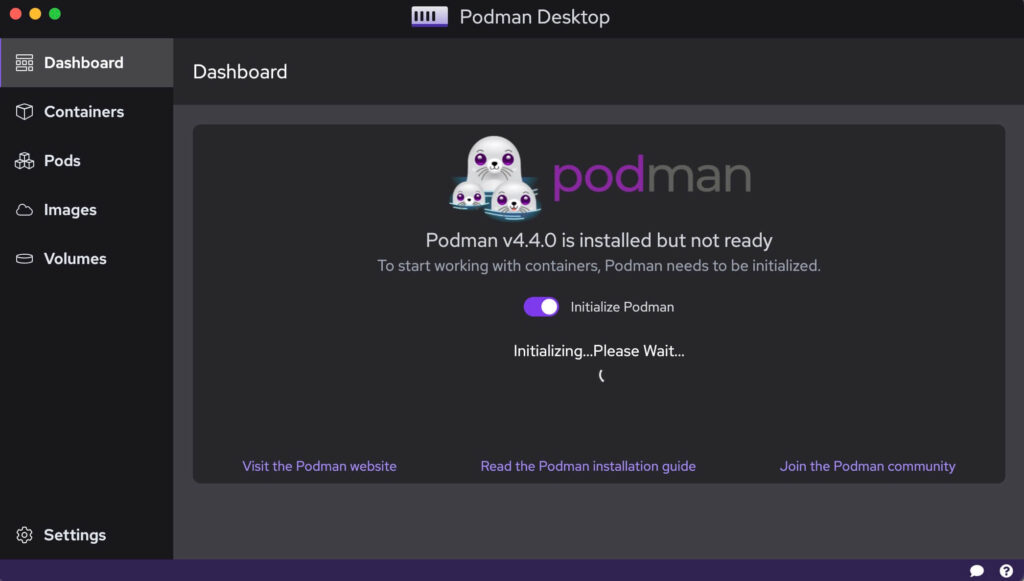Navigate to the Images label in sidebar
Screen dimensions: 1024x581
pos(70,210)
